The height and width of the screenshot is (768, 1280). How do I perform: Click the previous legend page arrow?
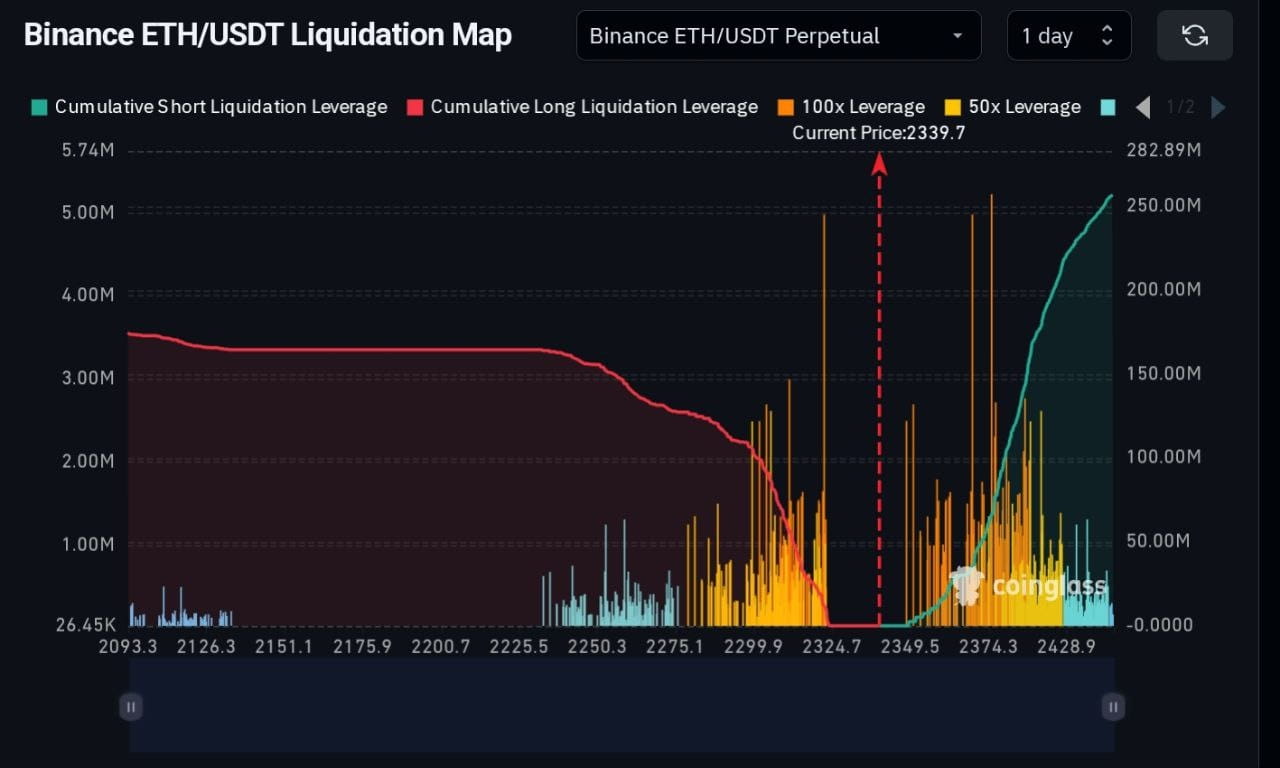1143,107
